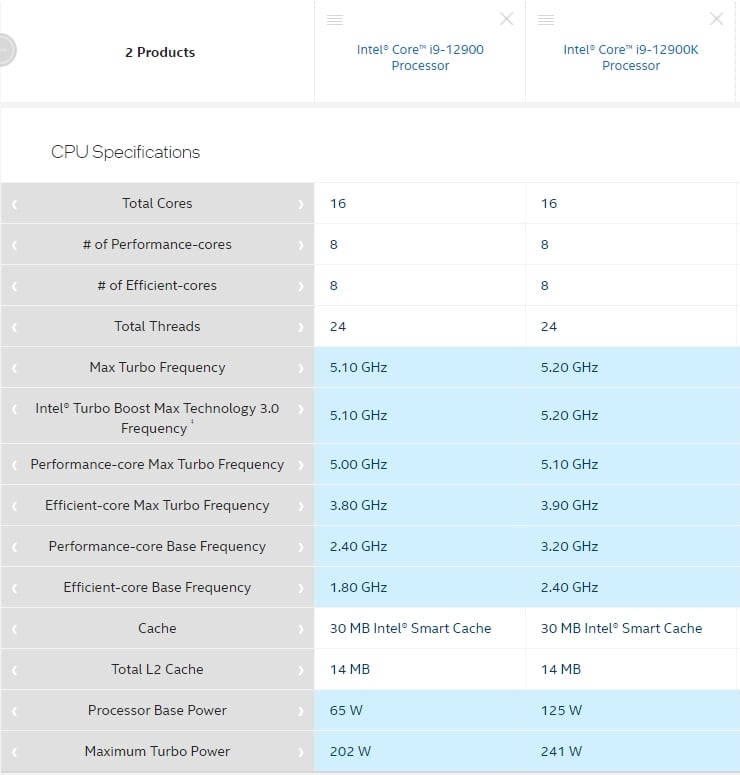The width and height of the screenshot is (740, 775).
Task: Click right arrow on Total L2 Cache row
Action: point(301,670)
